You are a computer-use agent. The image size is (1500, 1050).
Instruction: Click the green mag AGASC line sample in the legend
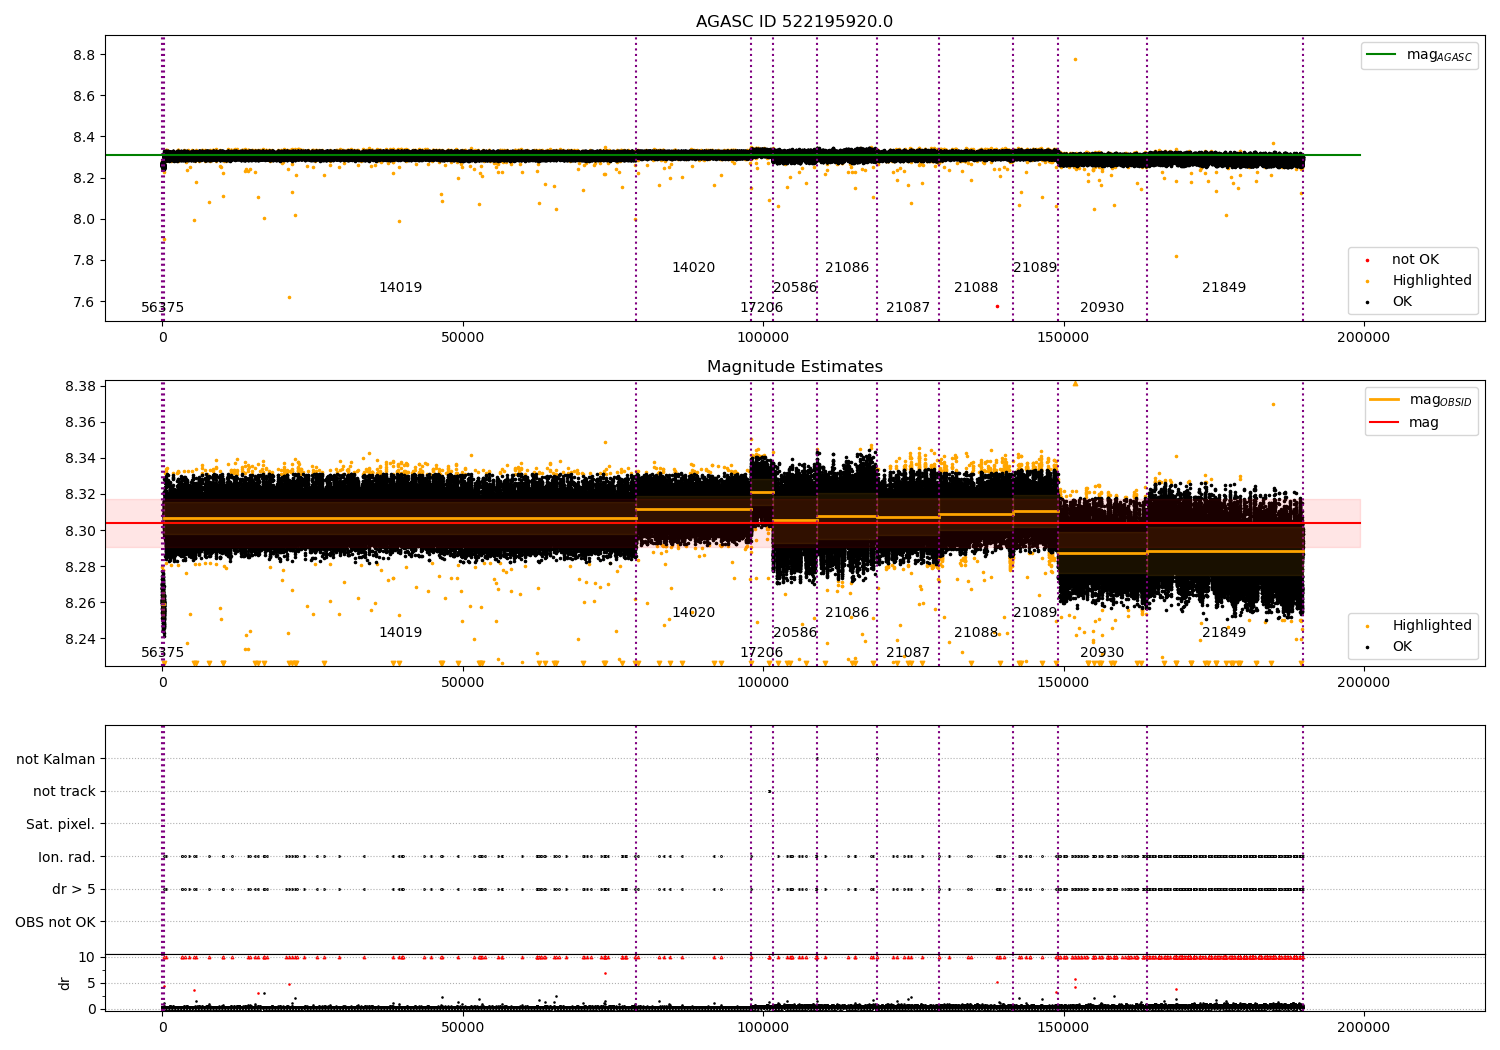click(1382, 55)
